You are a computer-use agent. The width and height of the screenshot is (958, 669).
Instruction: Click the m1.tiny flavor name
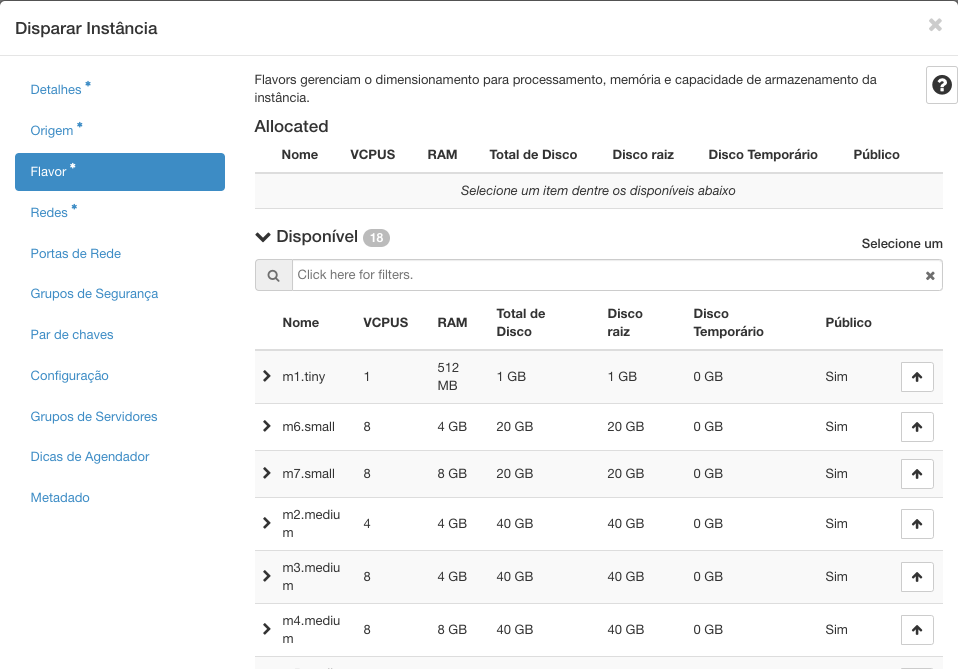coord(304,377)
